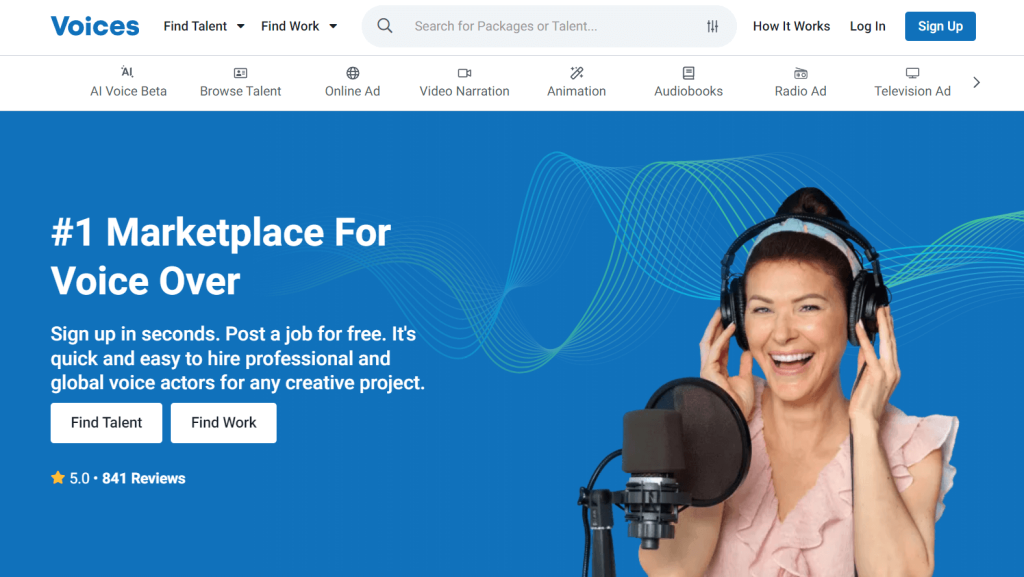The image size is (1024, 577).
Task: Click the 5.0 rating text
Action: click(79, 478)
